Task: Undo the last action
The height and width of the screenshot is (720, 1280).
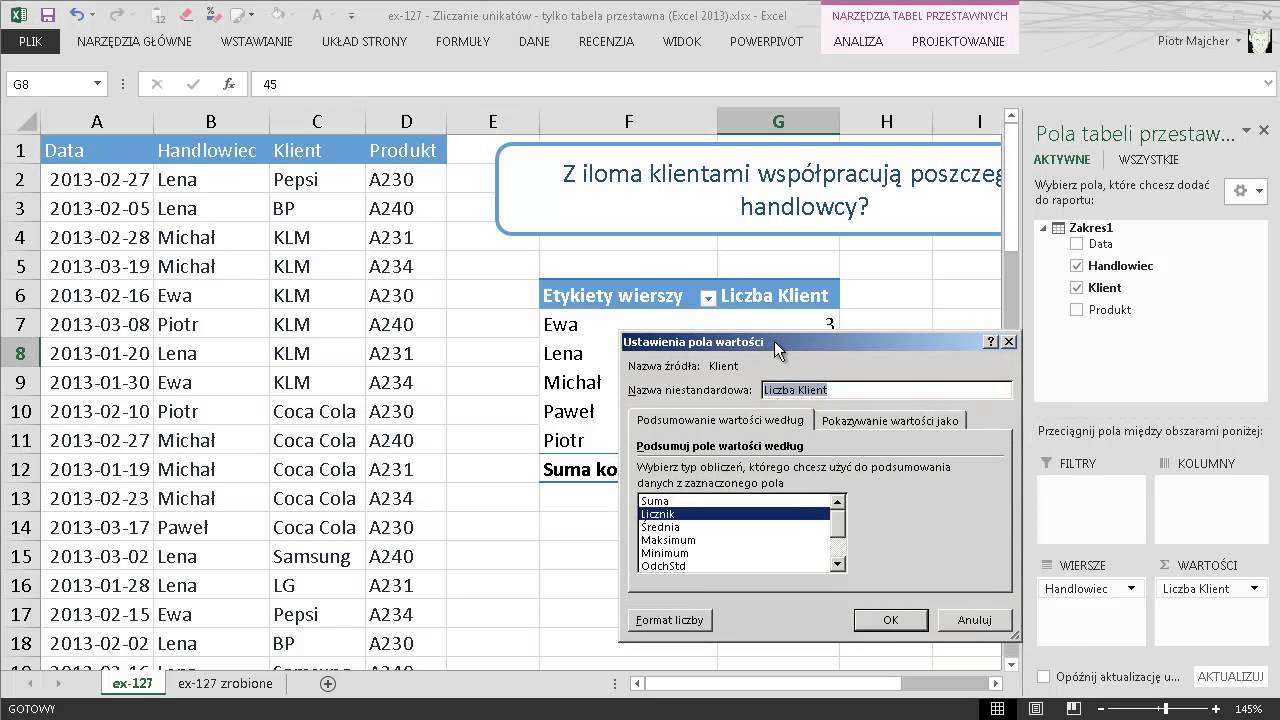Action: click(x=78, y=15)
